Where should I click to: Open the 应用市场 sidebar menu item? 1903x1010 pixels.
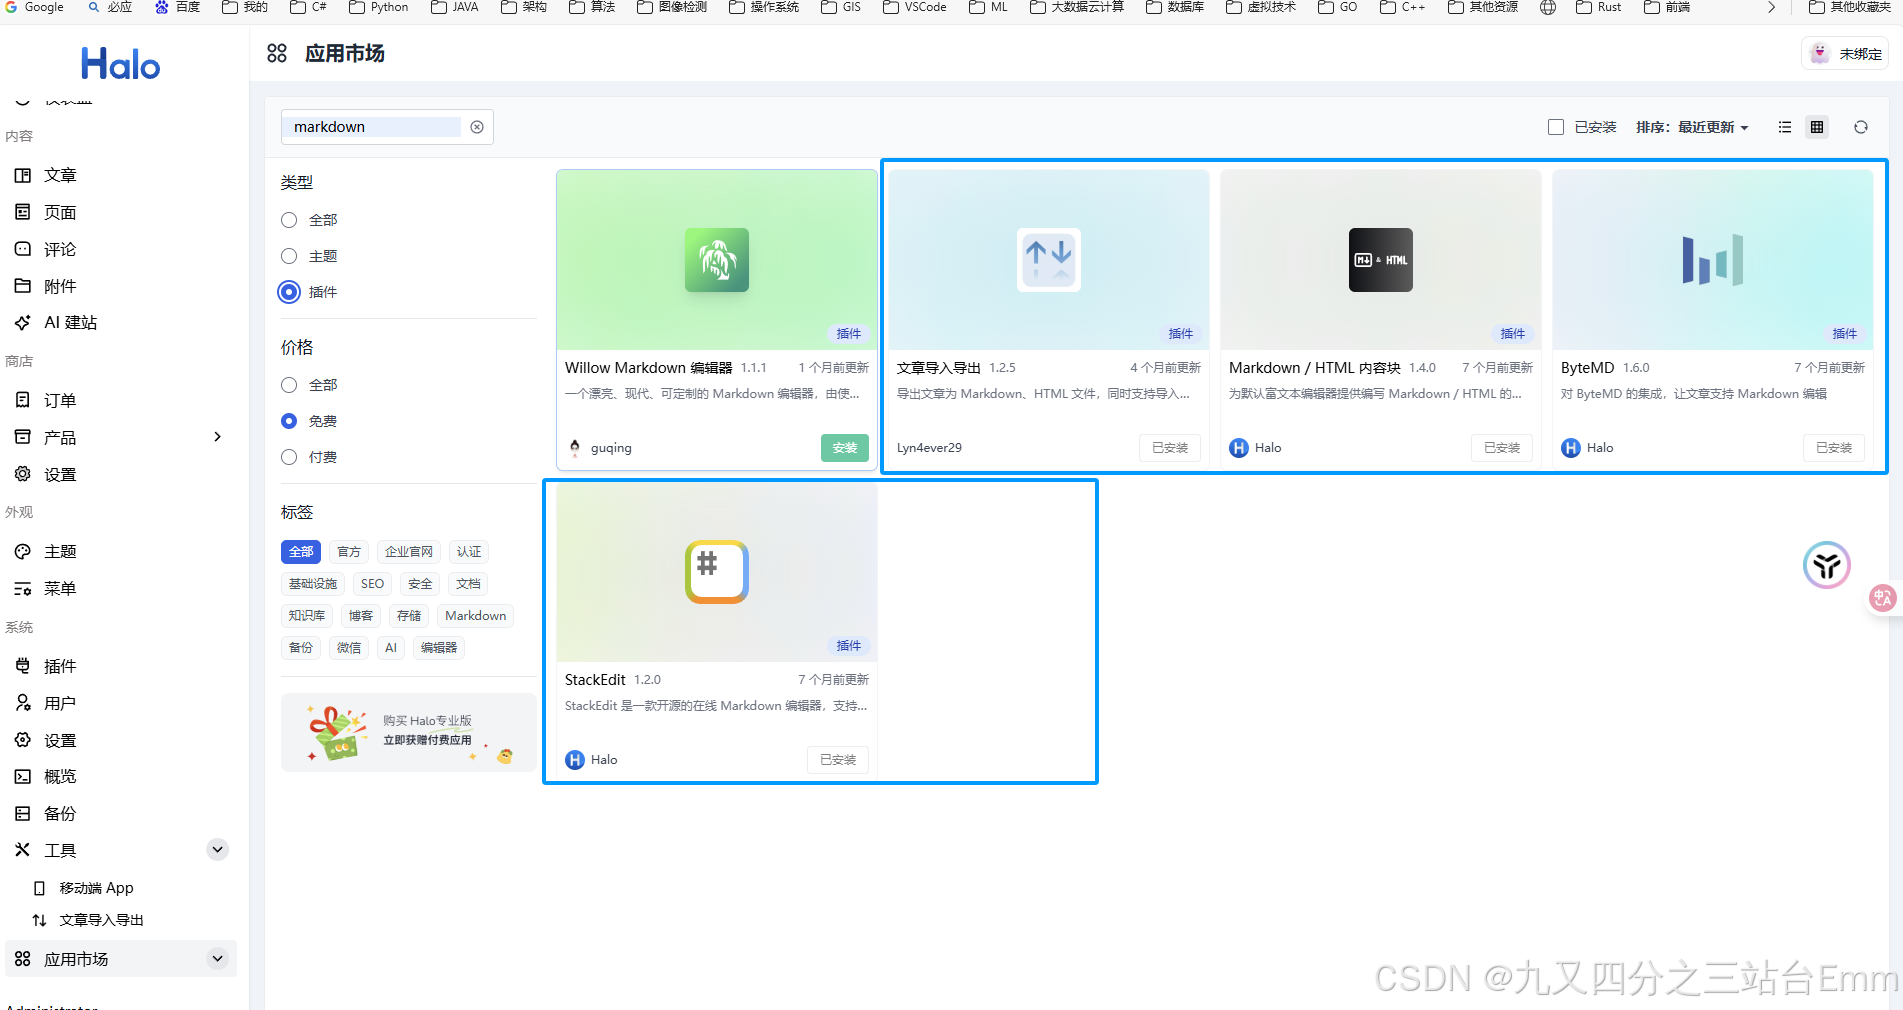pyautogui.click(x=120, y=959)
